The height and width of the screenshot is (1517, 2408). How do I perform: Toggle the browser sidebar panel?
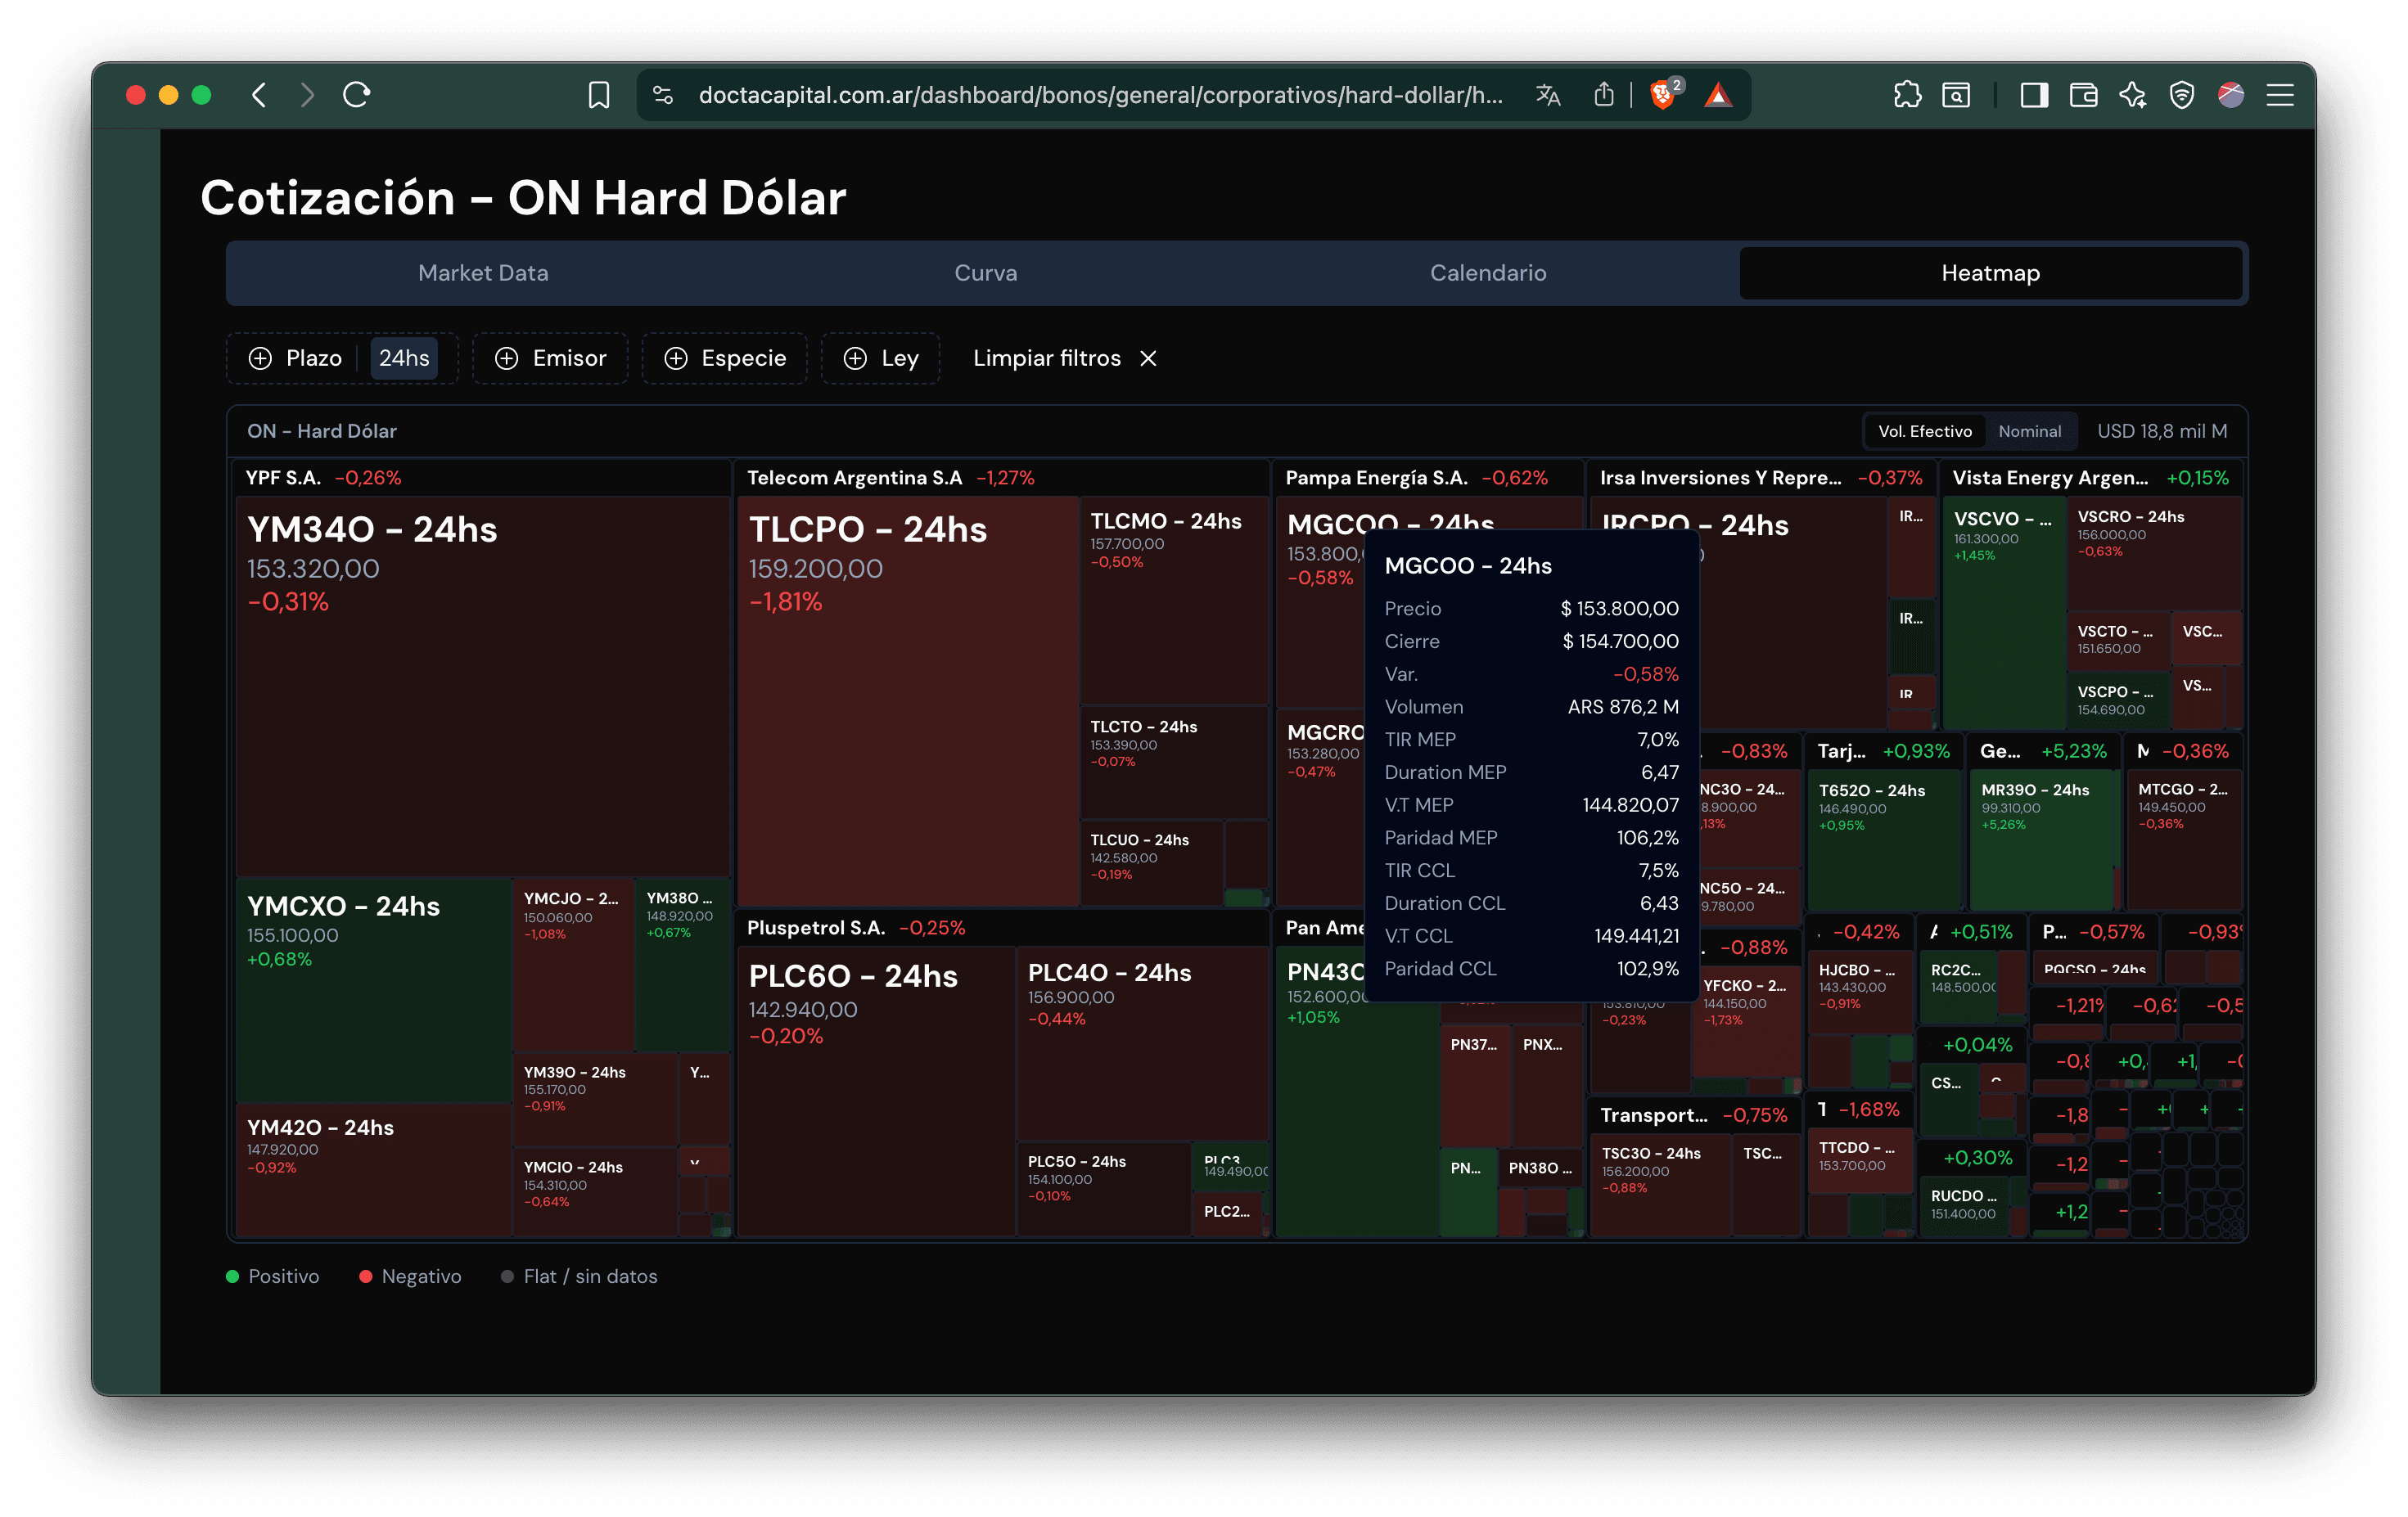[2034, 95]
